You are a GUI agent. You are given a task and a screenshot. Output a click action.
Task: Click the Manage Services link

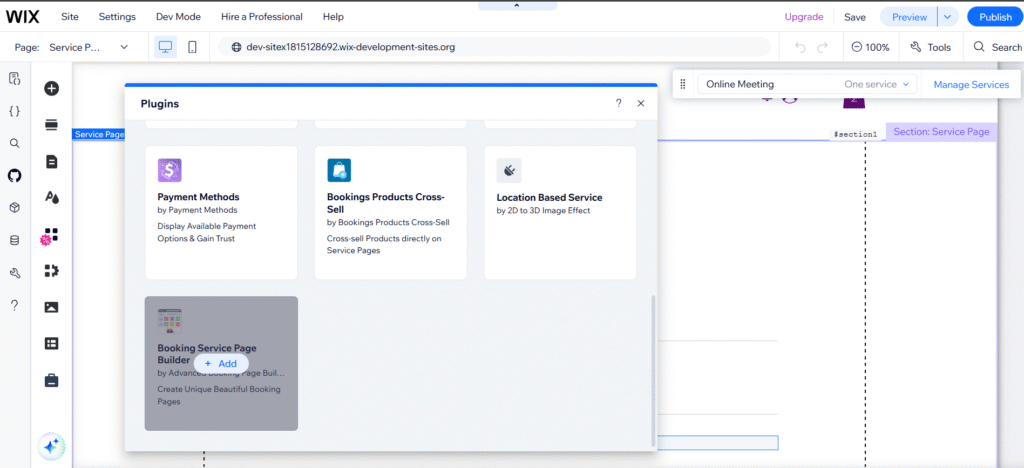971,84
